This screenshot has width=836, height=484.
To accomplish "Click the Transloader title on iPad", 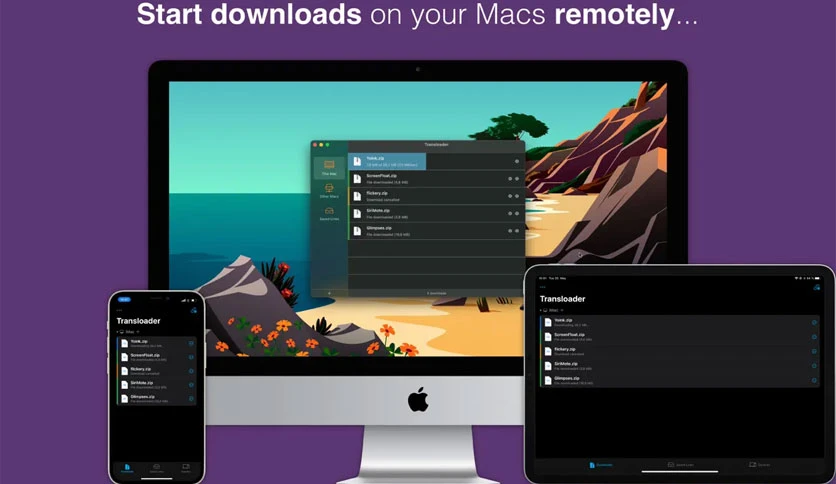I will point(562,299).
